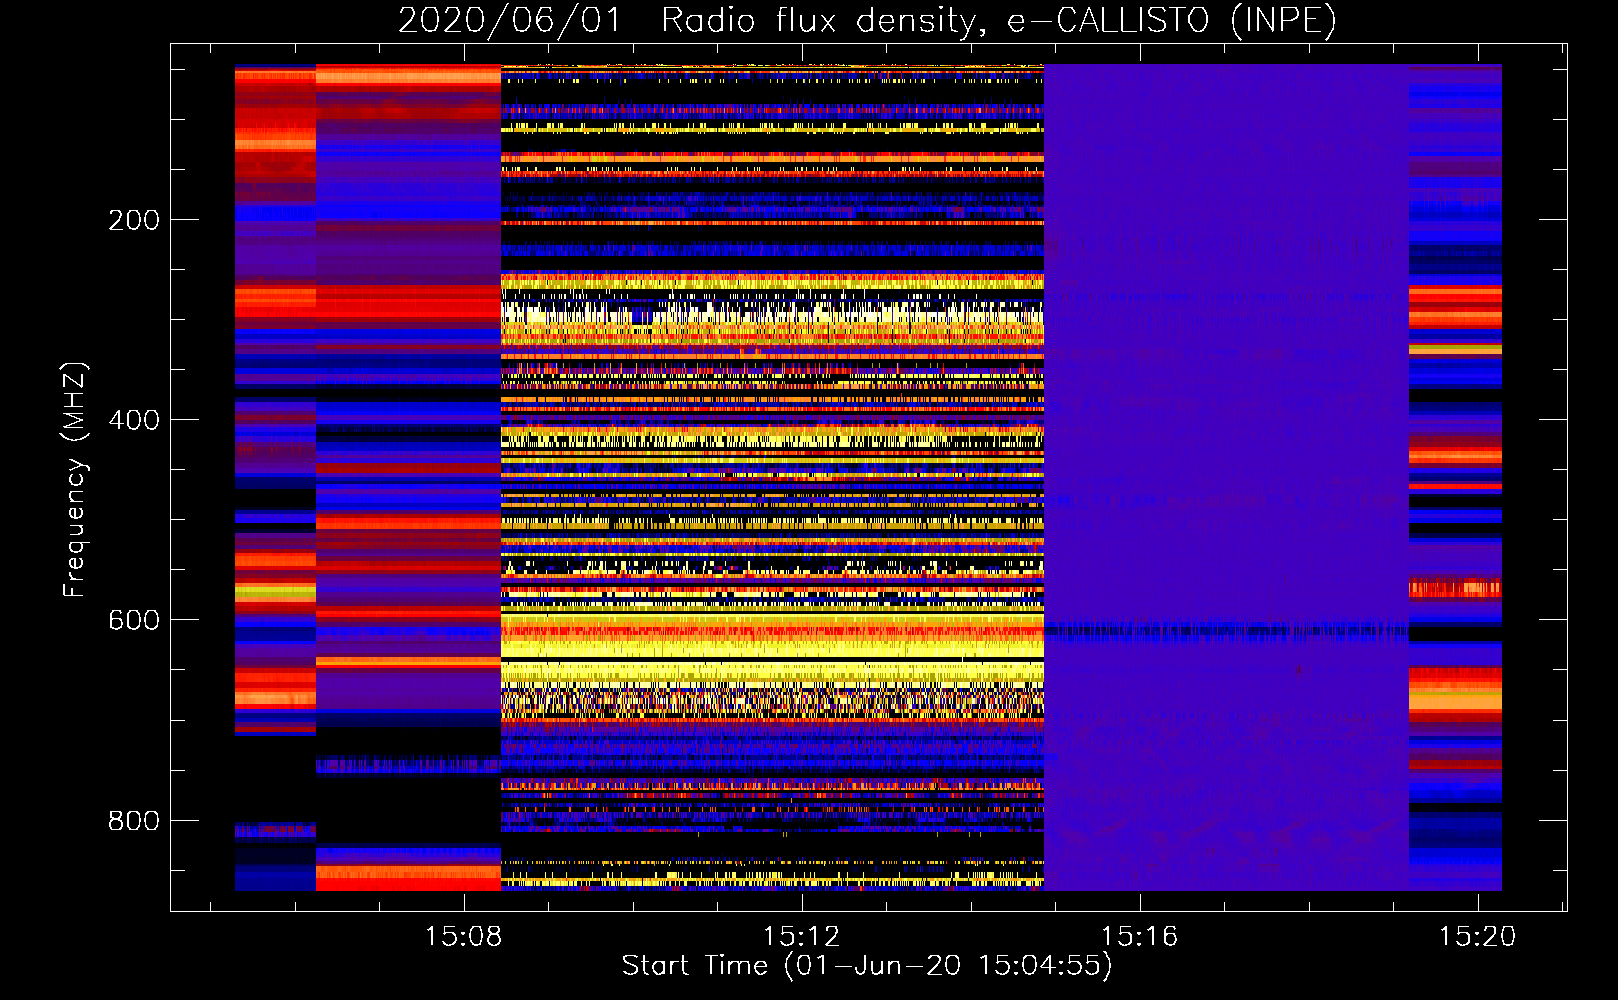Click the 15:20 time tick label
Screen dimensions: 1618x1000
1477,936
